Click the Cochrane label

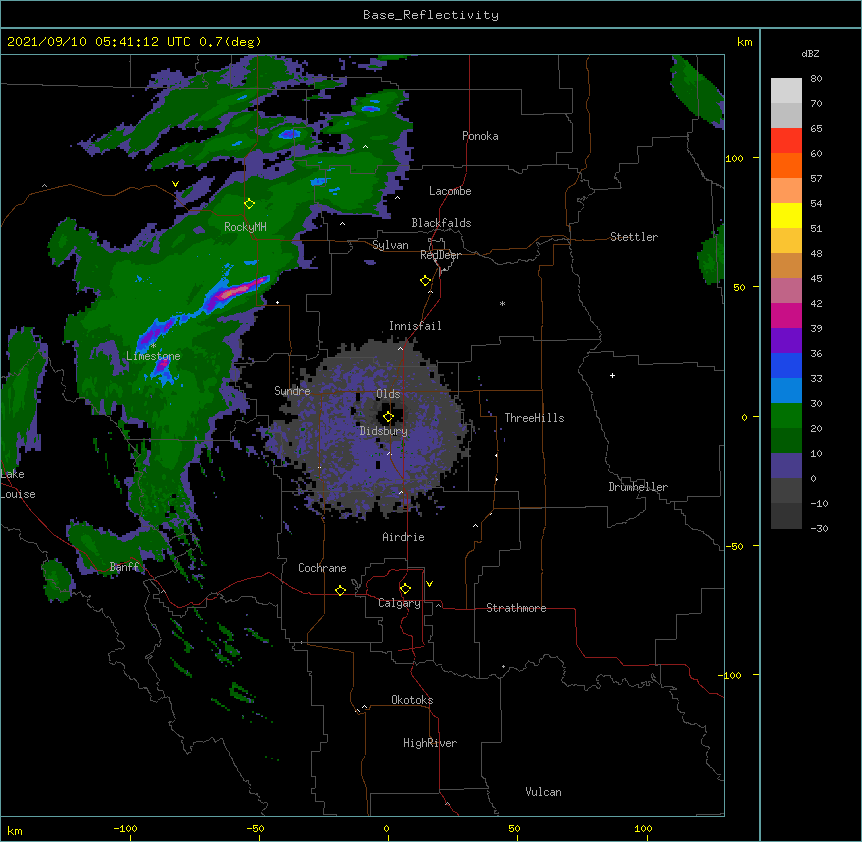(322, 568)
